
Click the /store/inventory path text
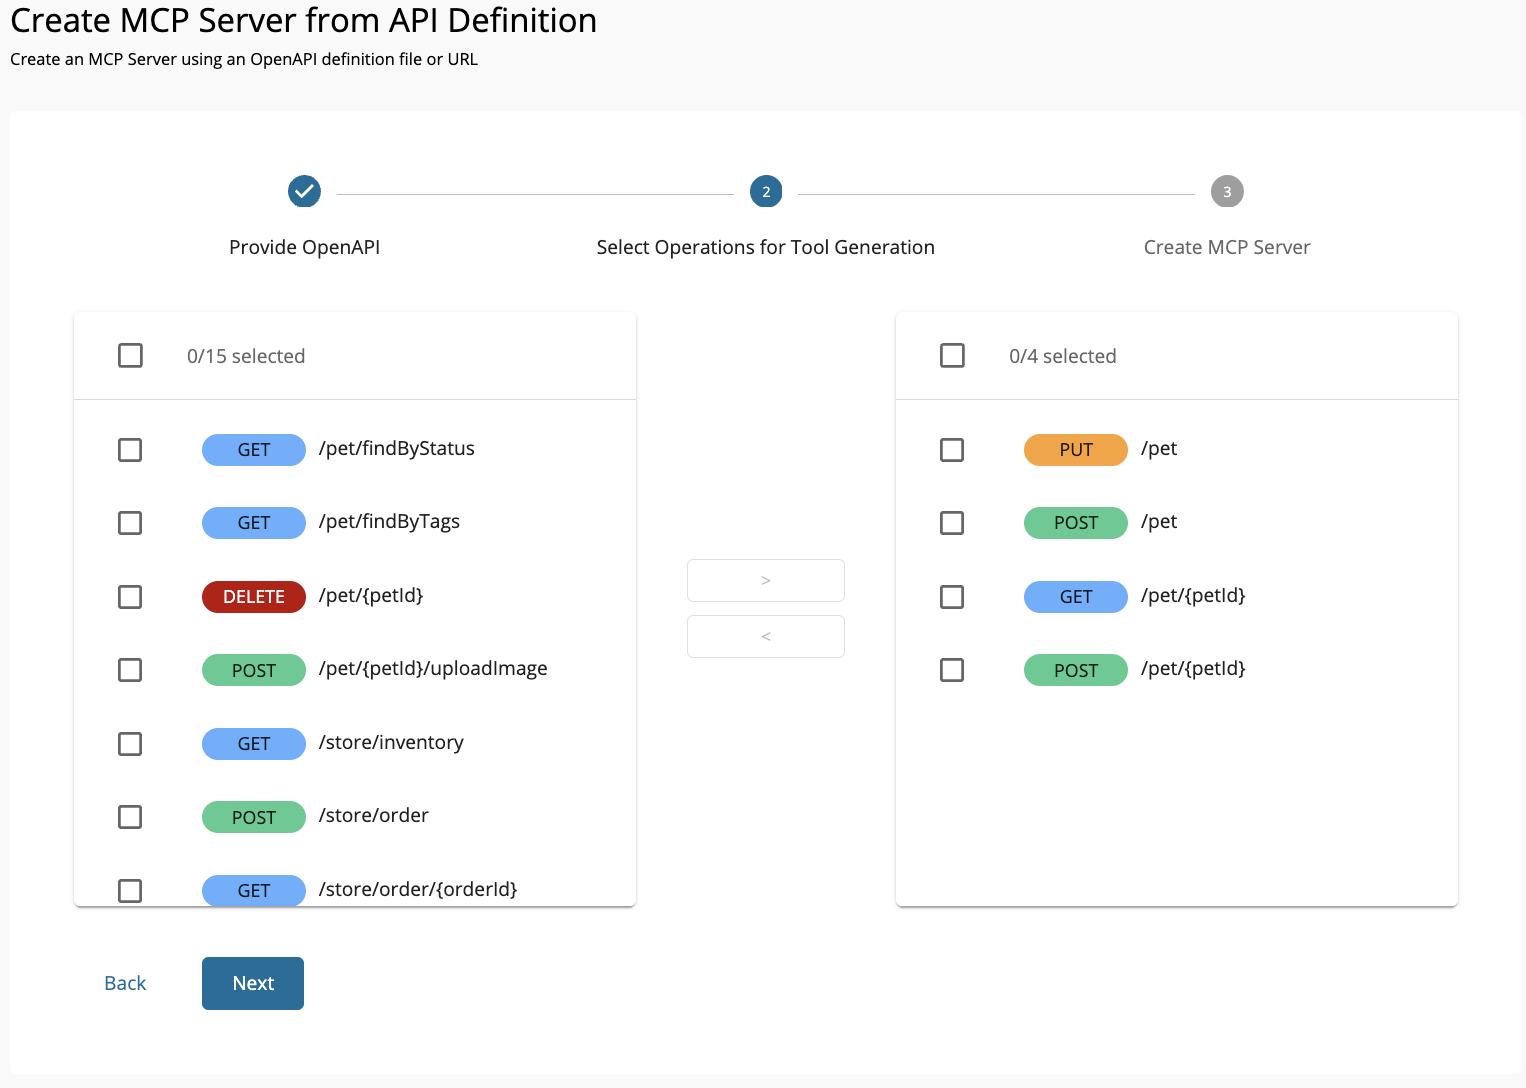[391, 742]
